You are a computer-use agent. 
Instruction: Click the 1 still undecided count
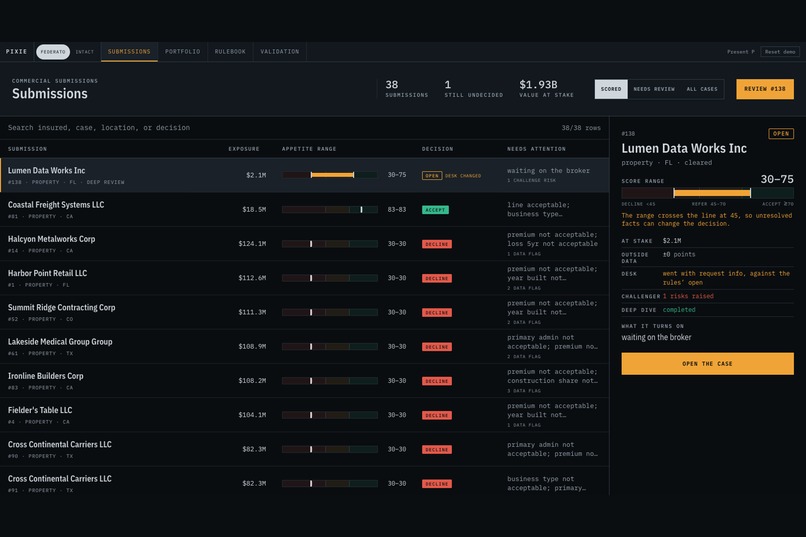(447, 85)
